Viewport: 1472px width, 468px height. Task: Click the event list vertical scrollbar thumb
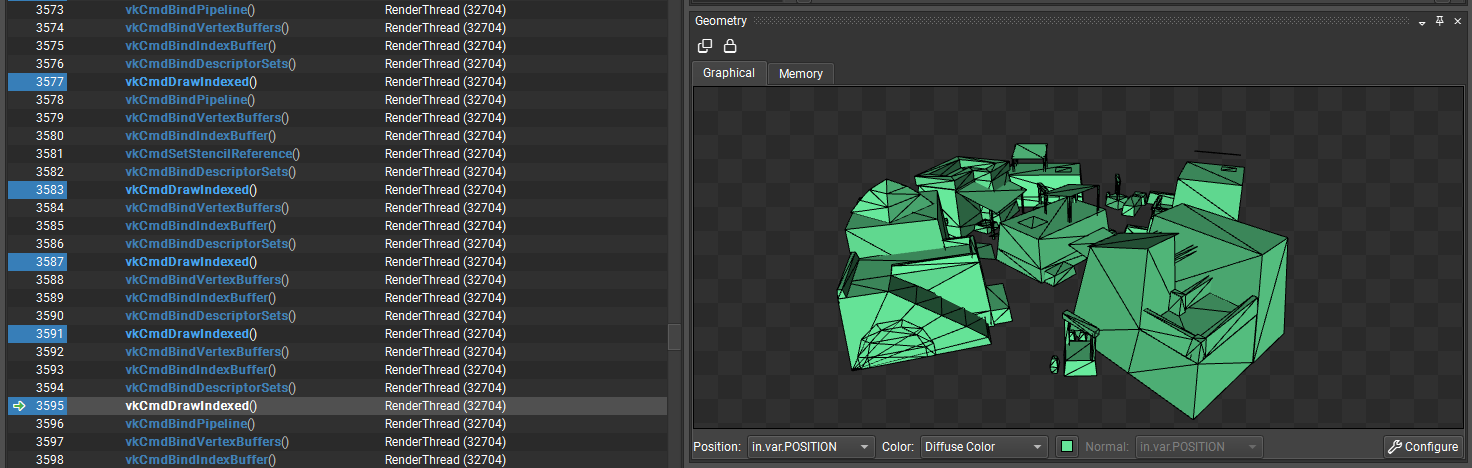[x=674, y=337]
